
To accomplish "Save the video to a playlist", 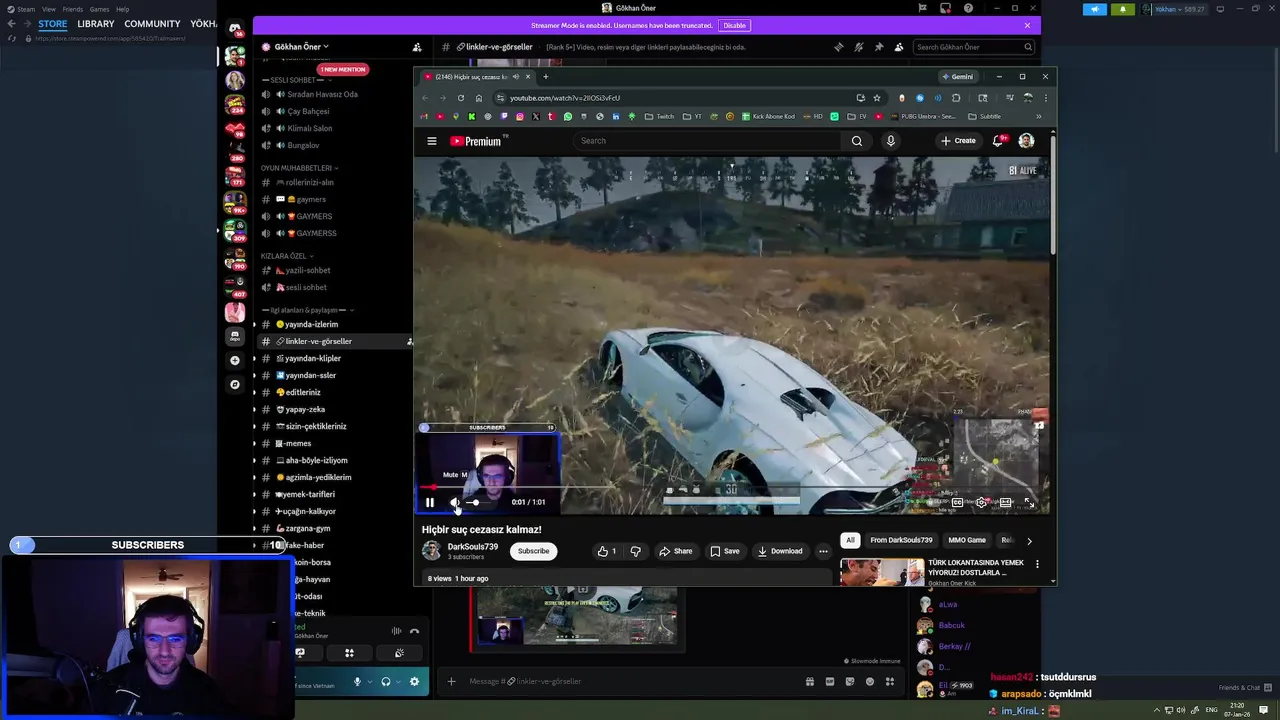I will (x=725, y=551).
